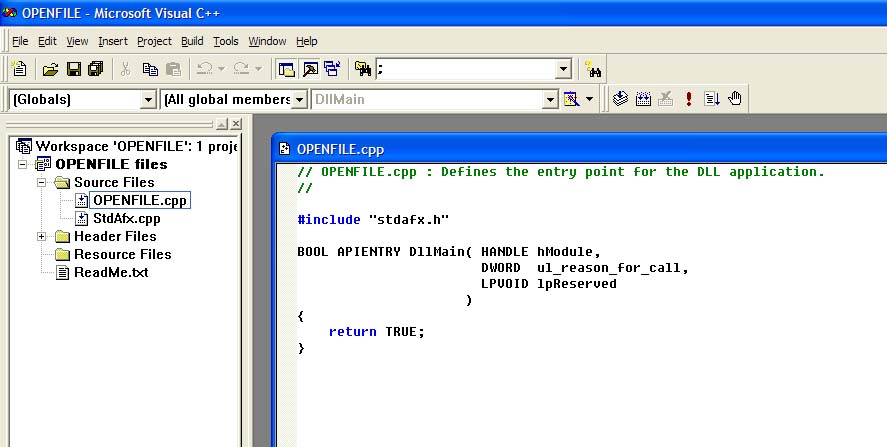Viewport: 887px width, 447px height.
Task: Click the New Text File icon
Action: pyautogui.click(x=19, y=69)
